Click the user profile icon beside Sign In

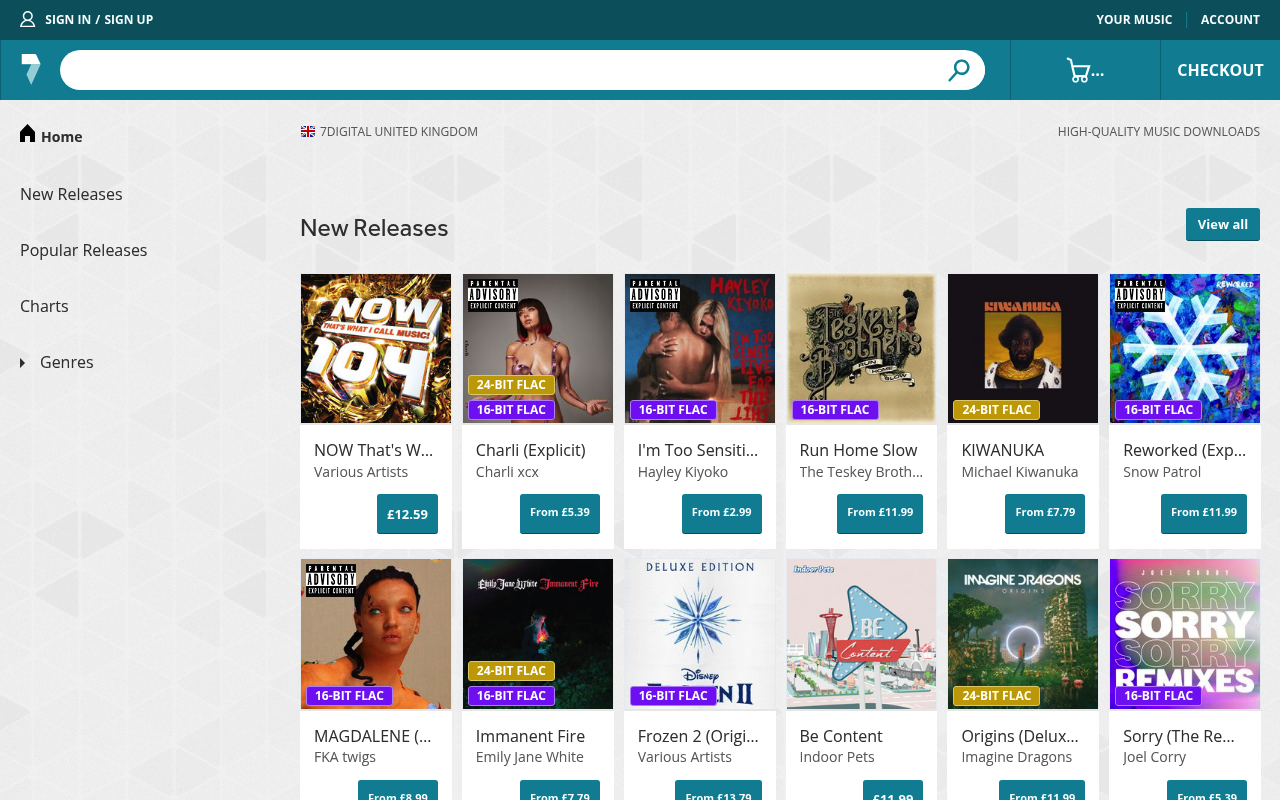[x=27, y=19]
